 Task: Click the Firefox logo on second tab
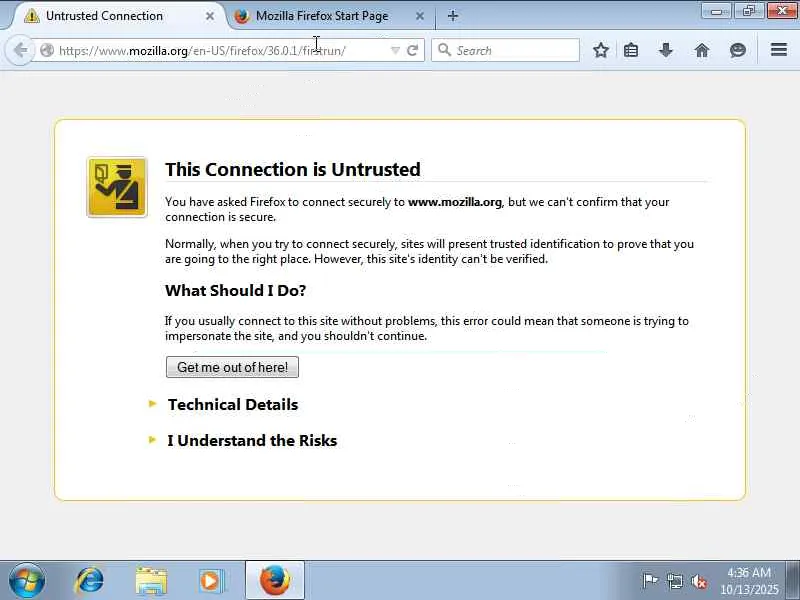(242, 16)
